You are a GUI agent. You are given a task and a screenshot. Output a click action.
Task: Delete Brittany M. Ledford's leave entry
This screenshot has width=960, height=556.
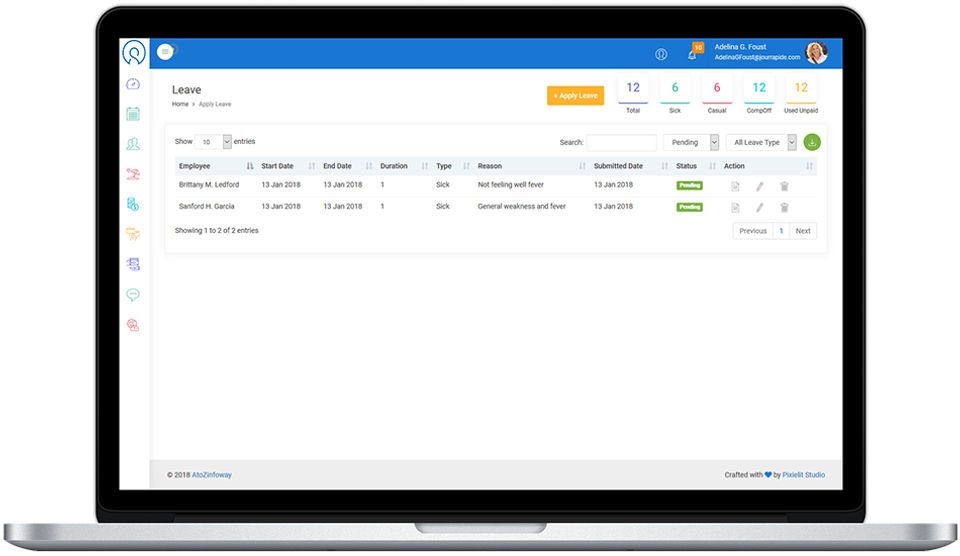click(784, 186)
